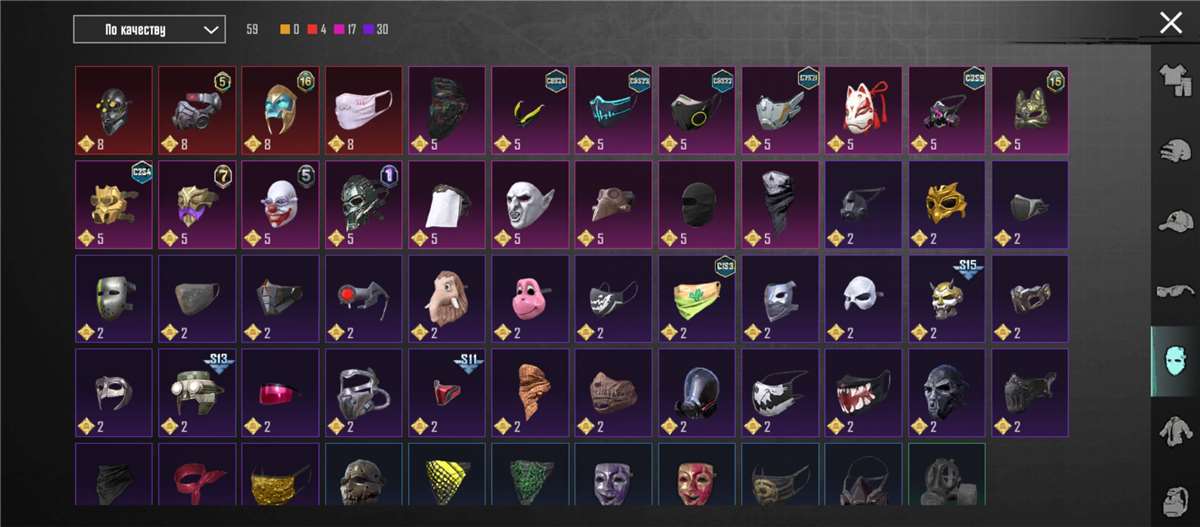
Task: Choose the green cactus bandana mask
Action: 697,297
